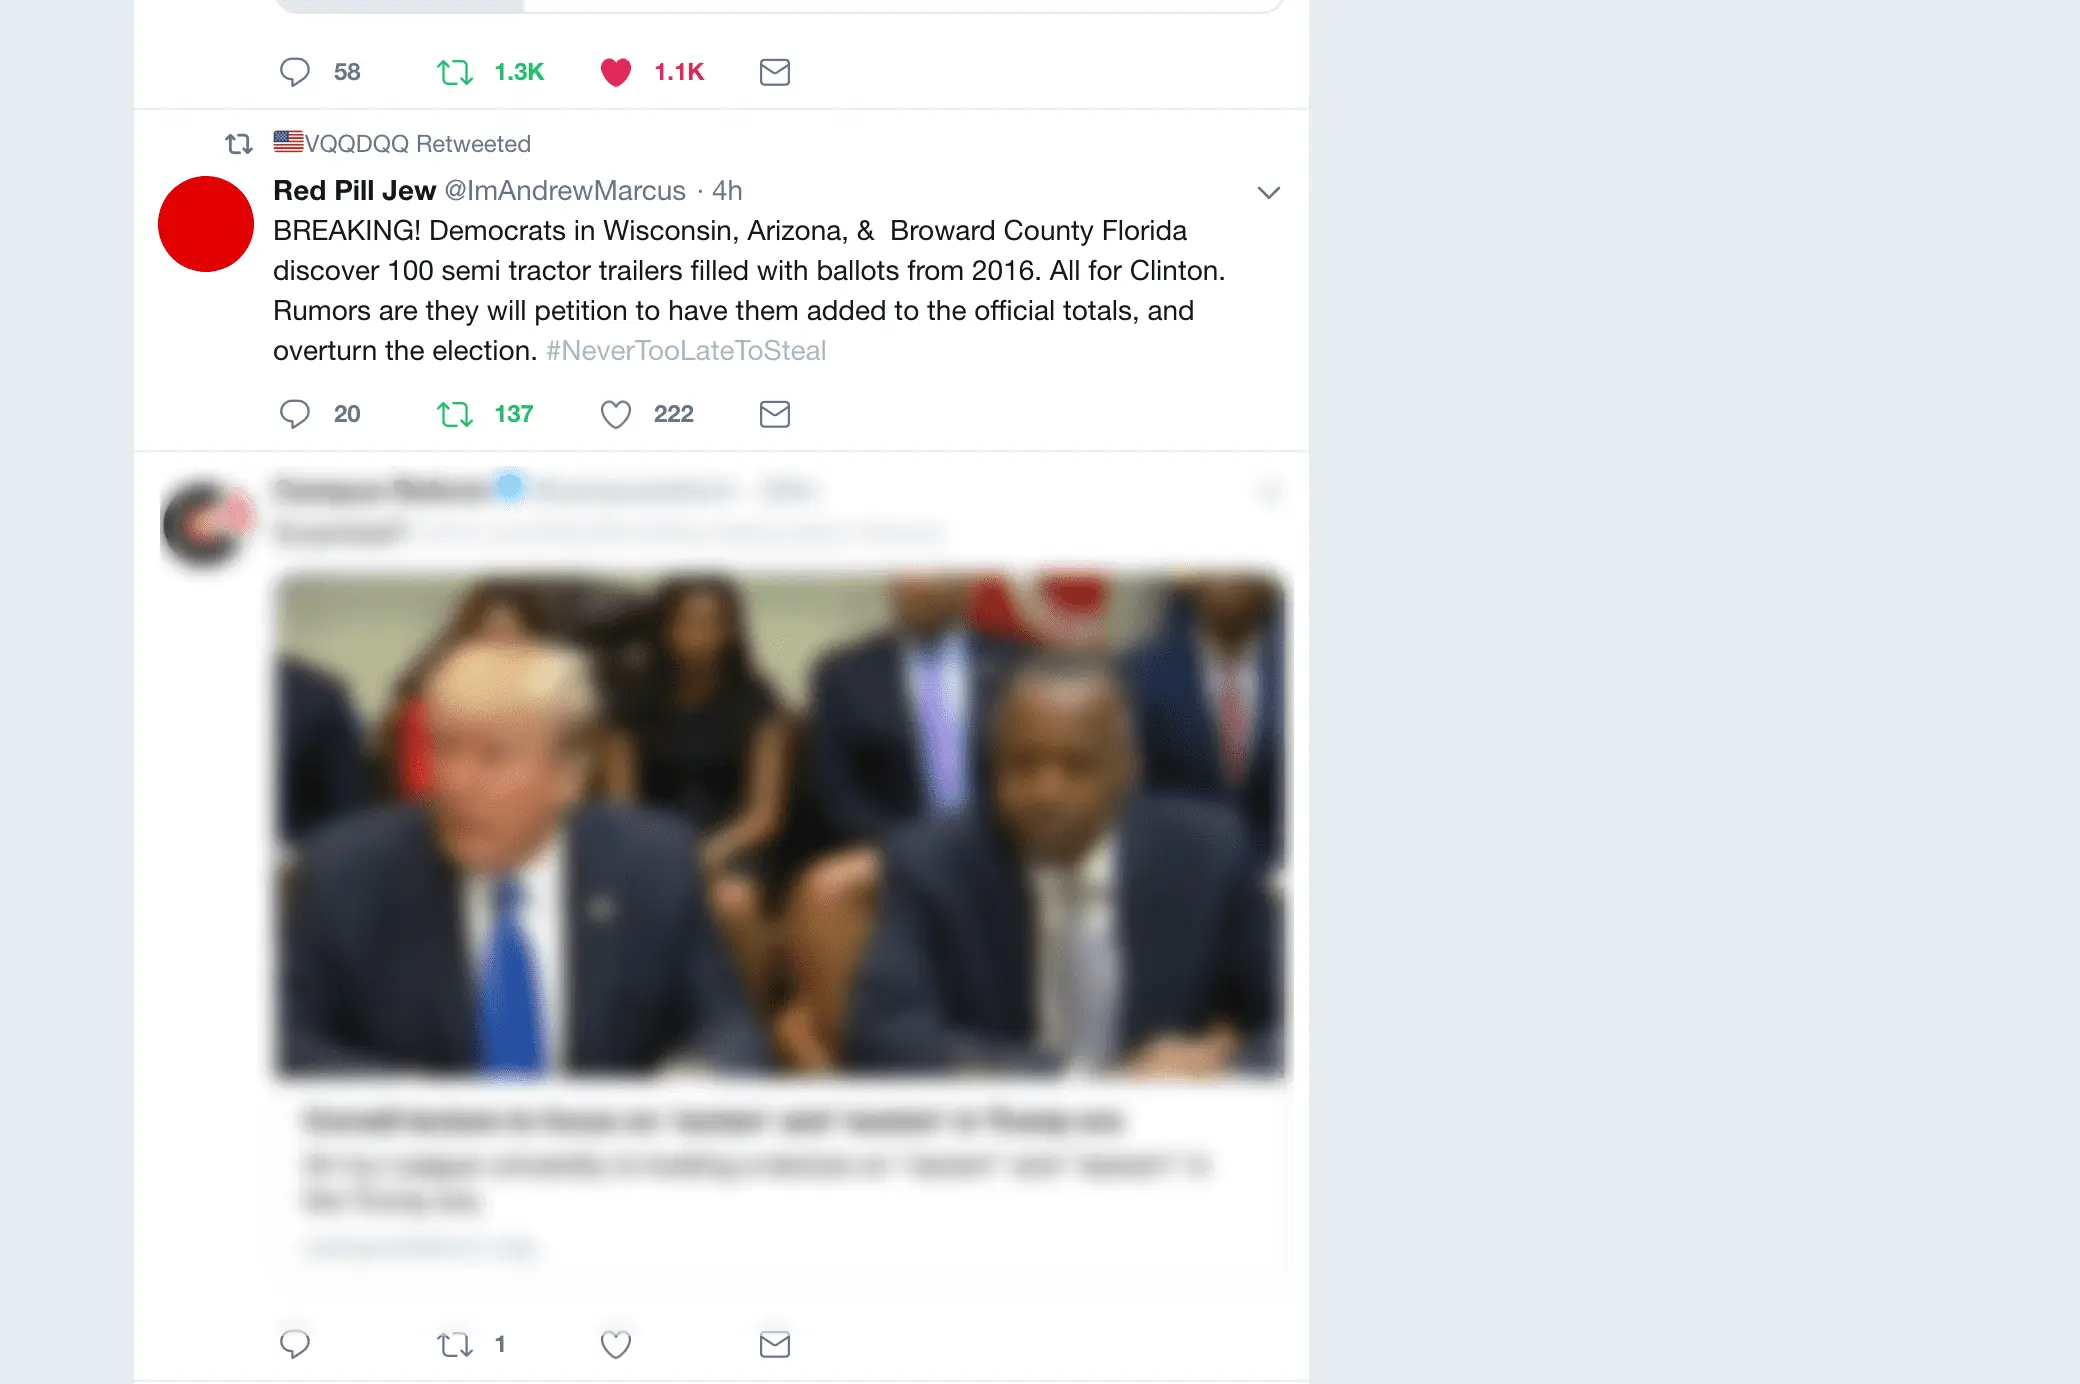Viewport: 2080px width, 1384px height.
Task: Reply to the Red Pill Jew tweet
Action: click(295, 414)
